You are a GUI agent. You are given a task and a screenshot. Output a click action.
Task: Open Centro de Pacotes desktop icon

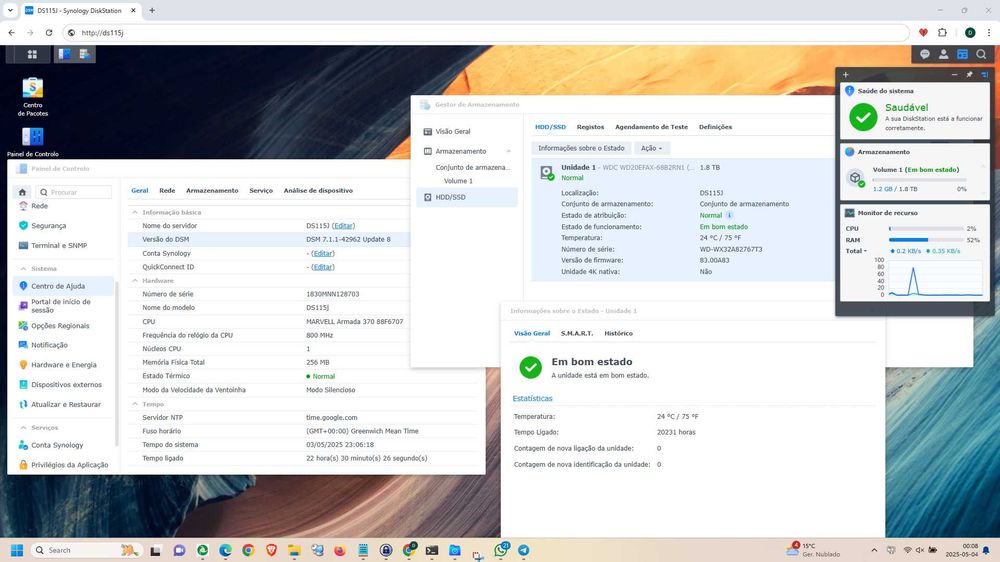pyautogui.click(x=33, y=96)
